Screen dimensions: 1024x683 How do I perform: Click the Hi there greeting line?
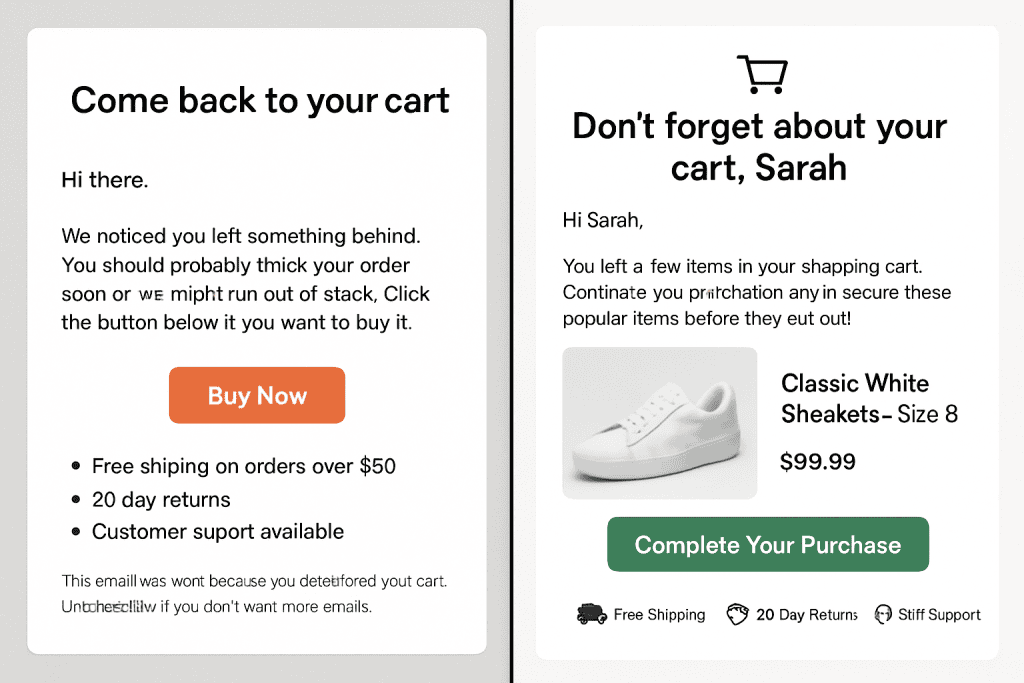pyautogui.click(x=104, y=180)
